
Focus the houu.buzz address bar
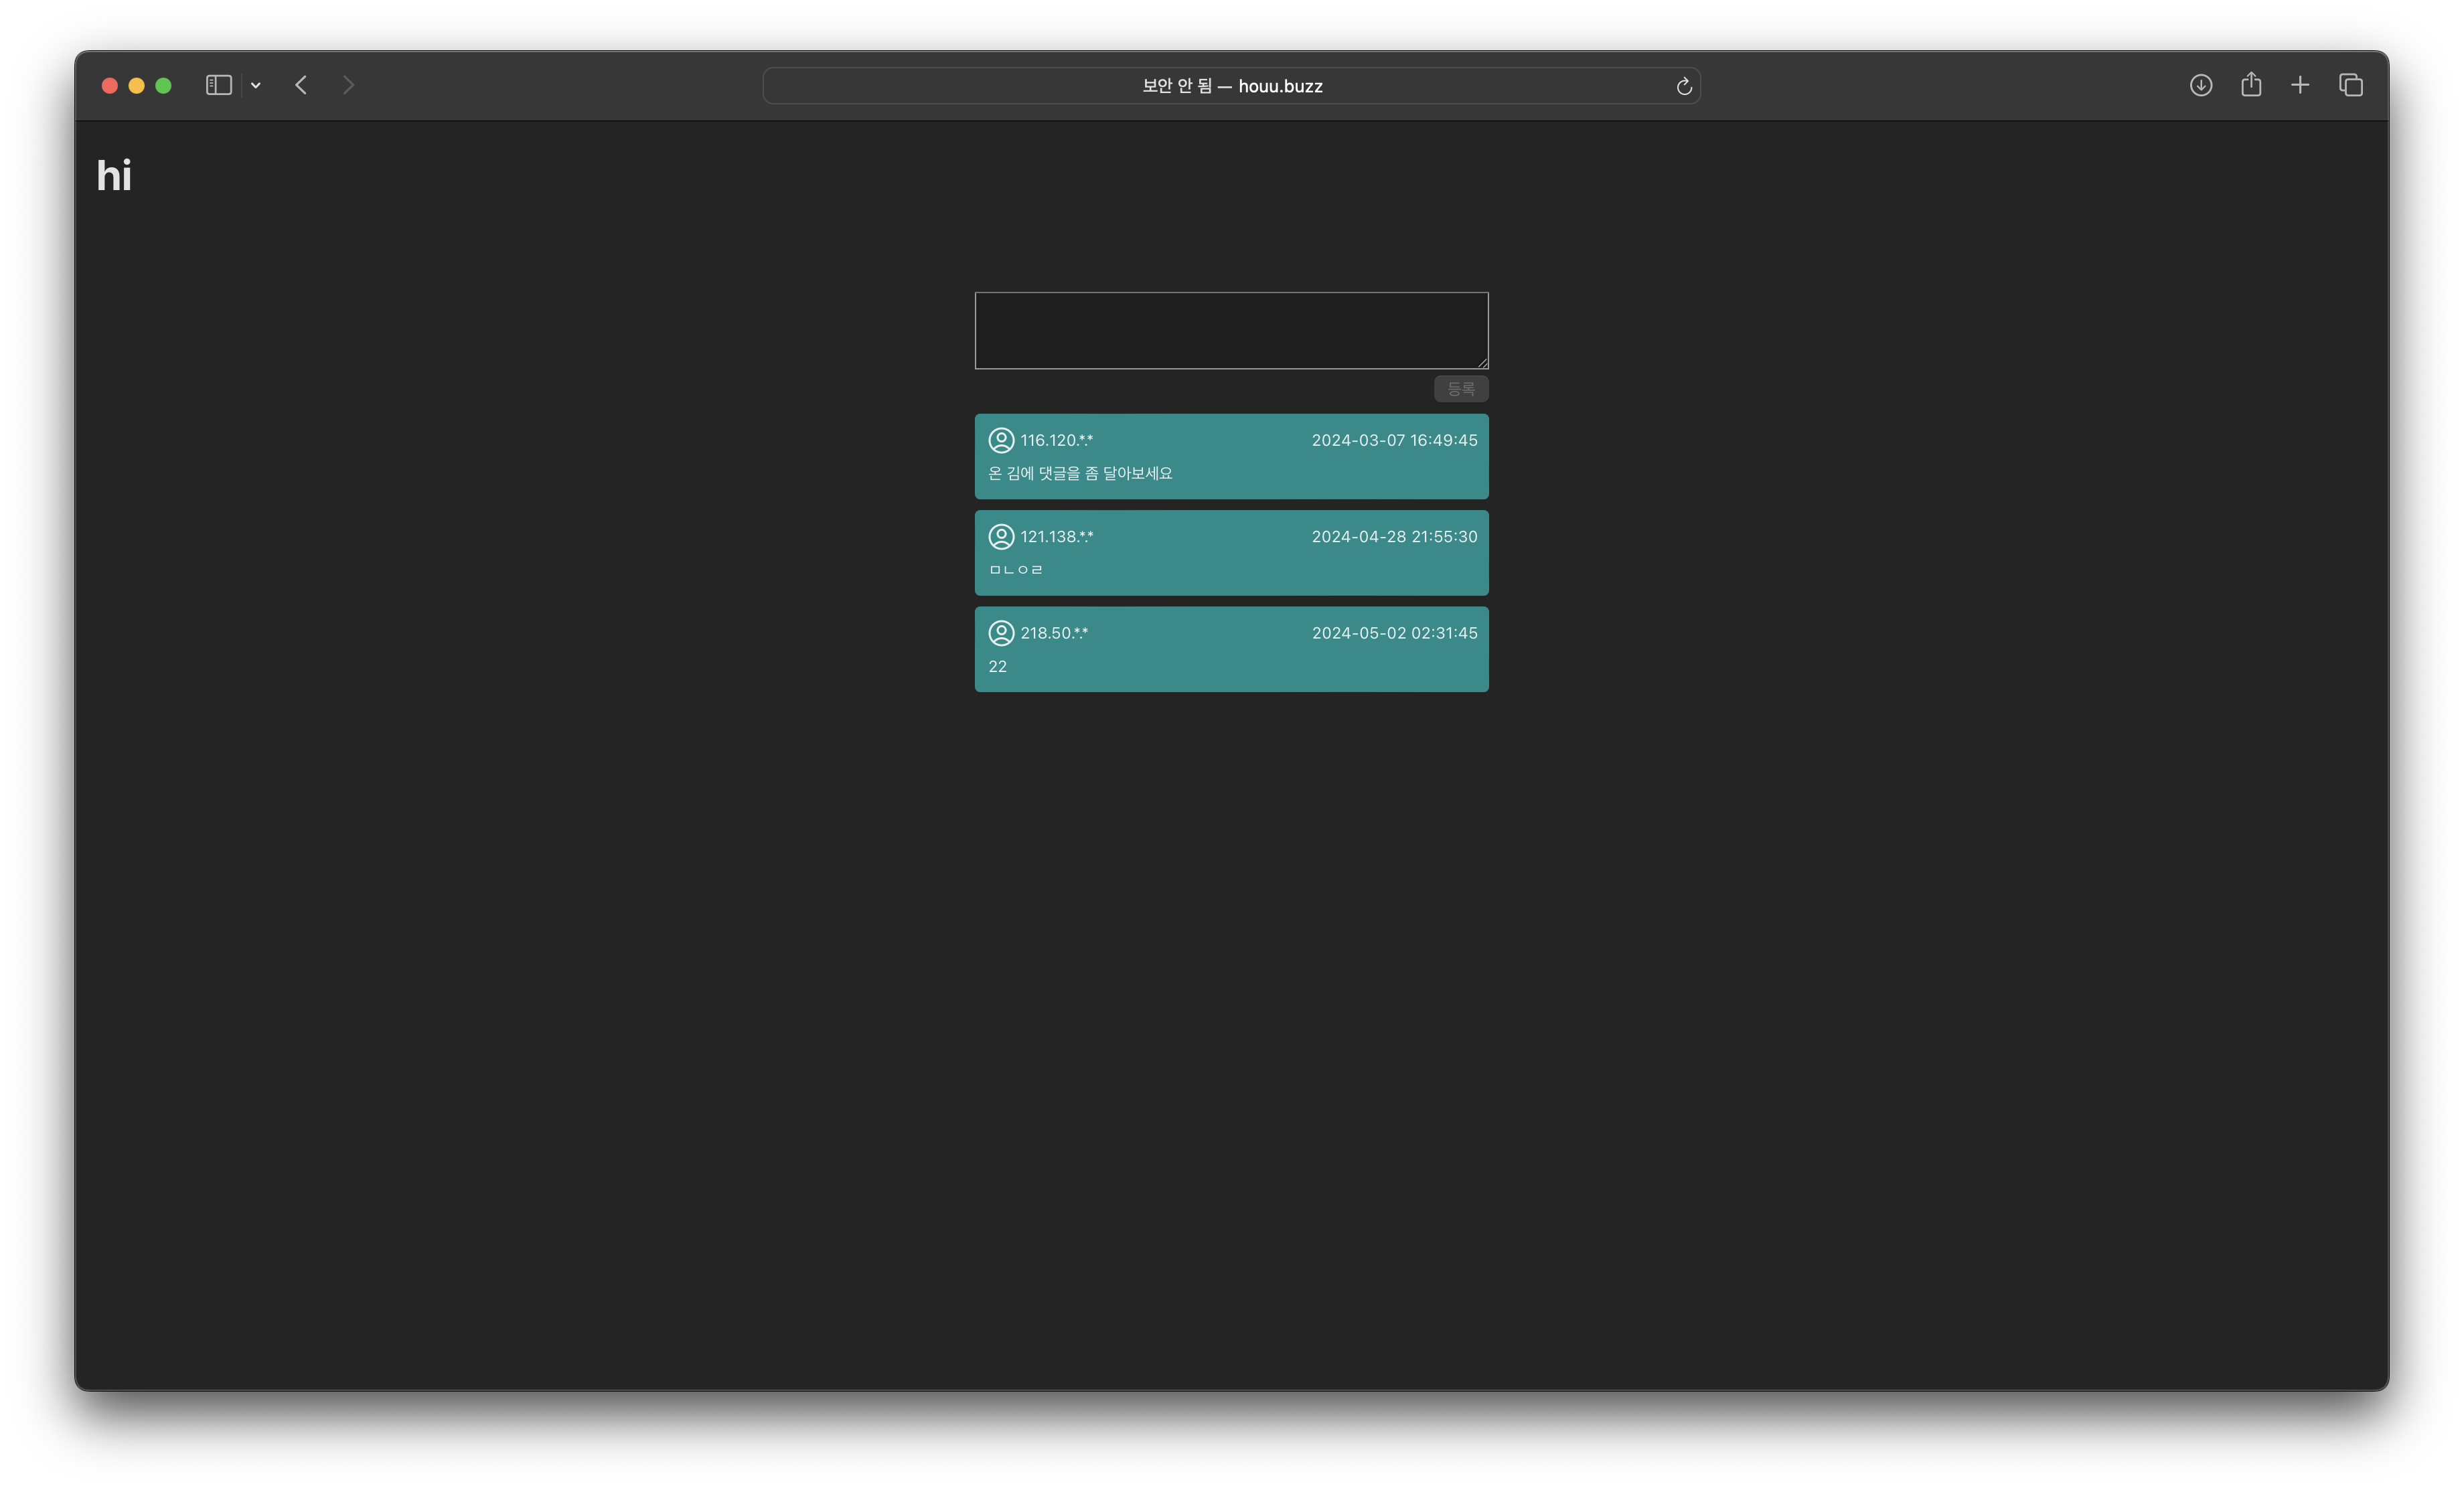pyautogui.click(x=1231, y=86)
